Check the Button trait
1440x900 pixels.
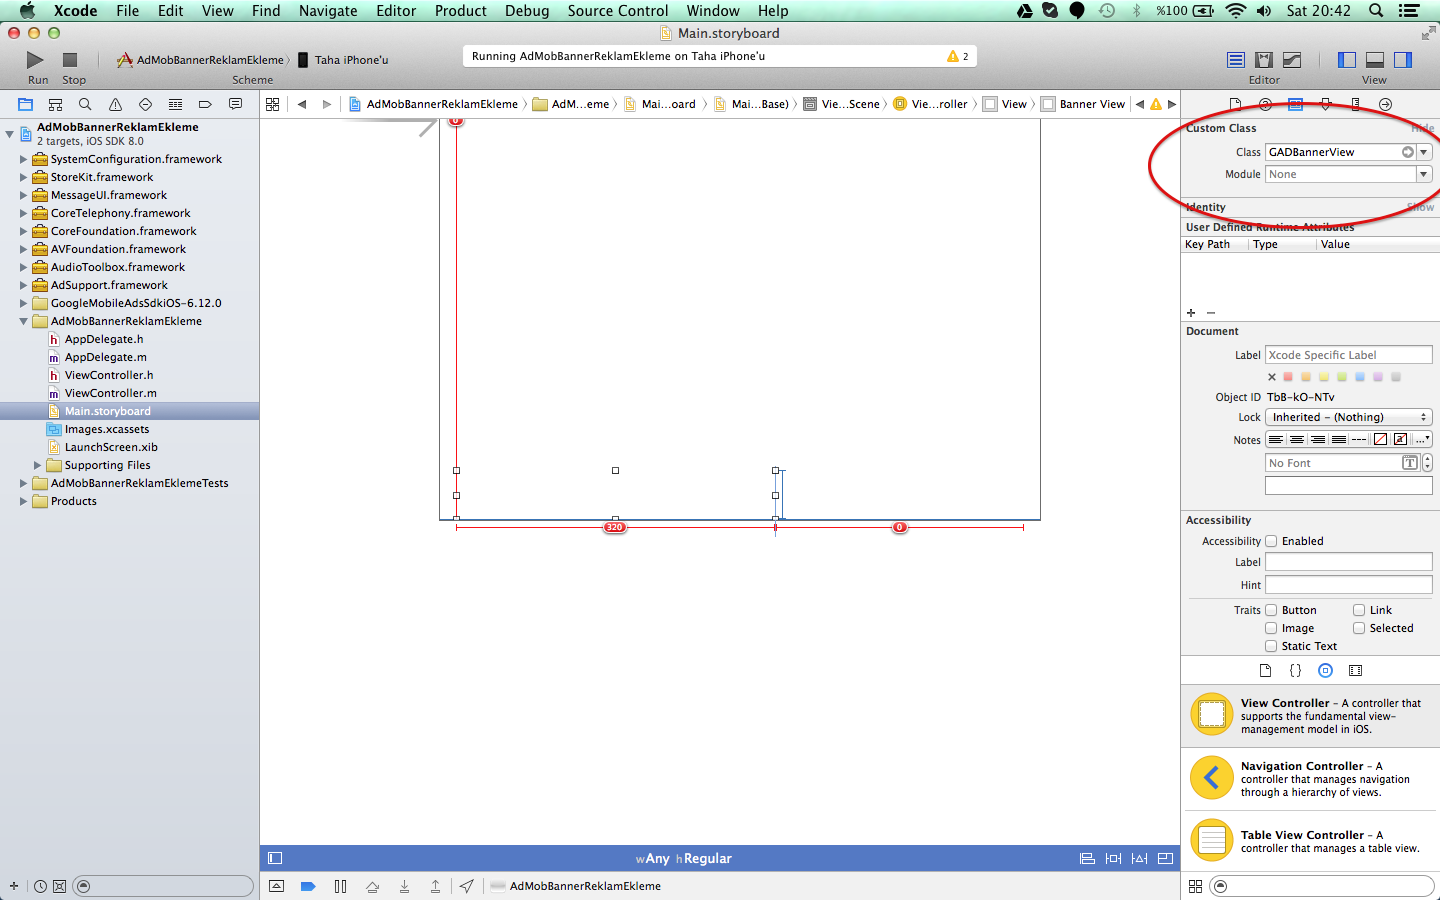[x=1271, y=610]
